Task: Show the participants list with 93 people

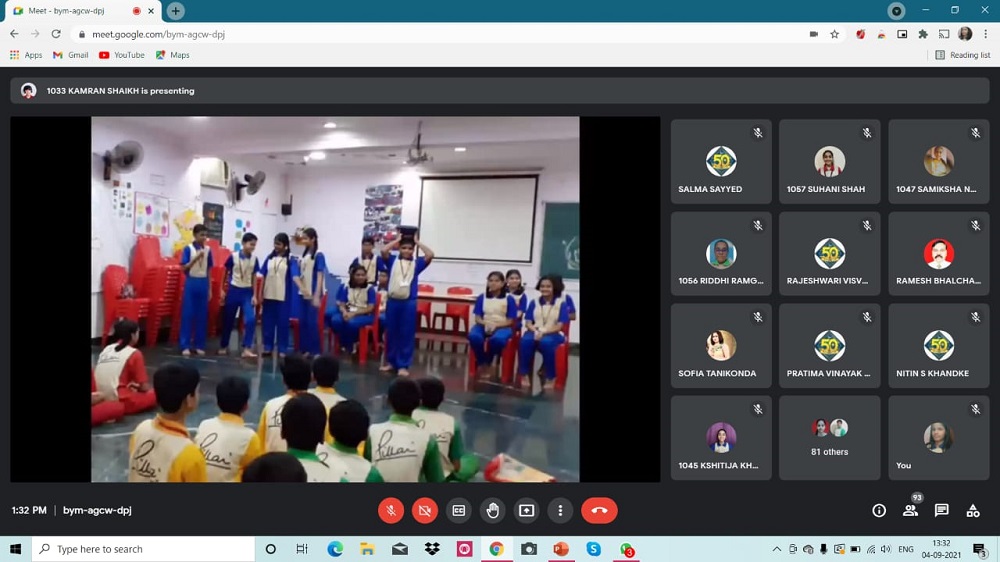Action: click(910, 510)
